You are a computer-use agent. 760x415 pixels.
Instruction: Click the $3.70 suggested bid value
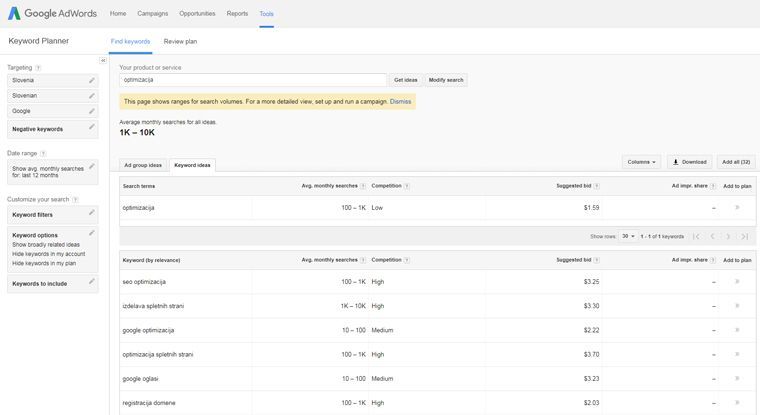tap(591, 354)
